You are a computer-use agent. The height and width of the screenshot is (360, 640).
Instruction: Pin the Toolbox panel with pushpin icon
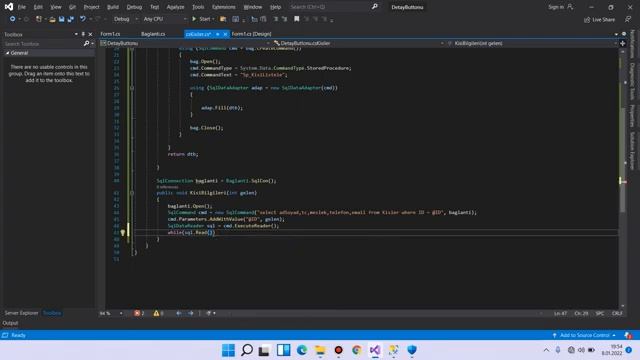click(83, 34)
